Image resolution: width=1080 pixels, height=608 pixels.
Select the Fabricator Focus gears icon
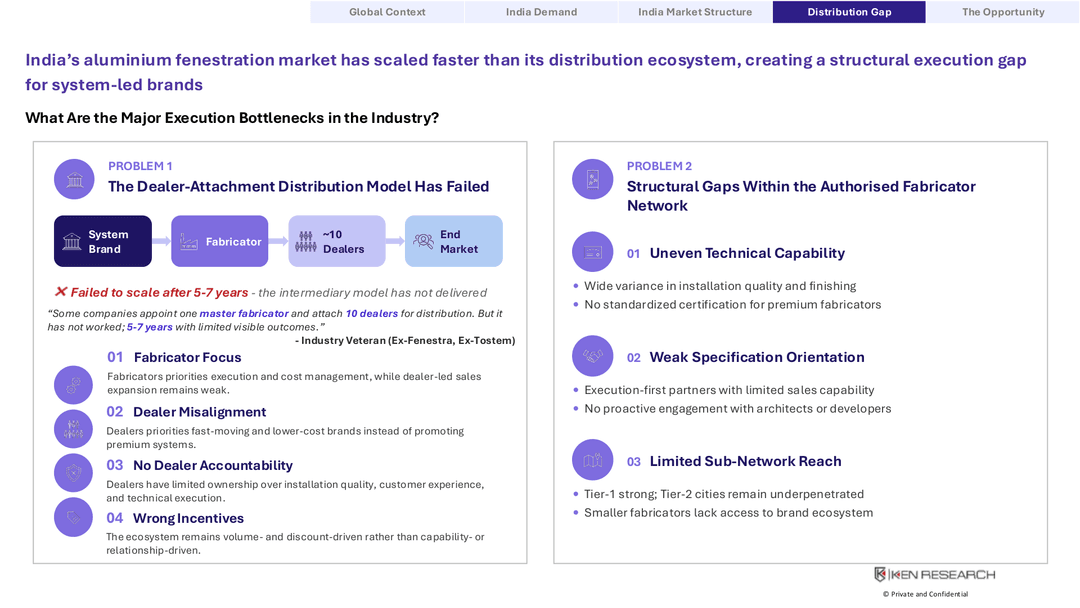pos(74,385)
